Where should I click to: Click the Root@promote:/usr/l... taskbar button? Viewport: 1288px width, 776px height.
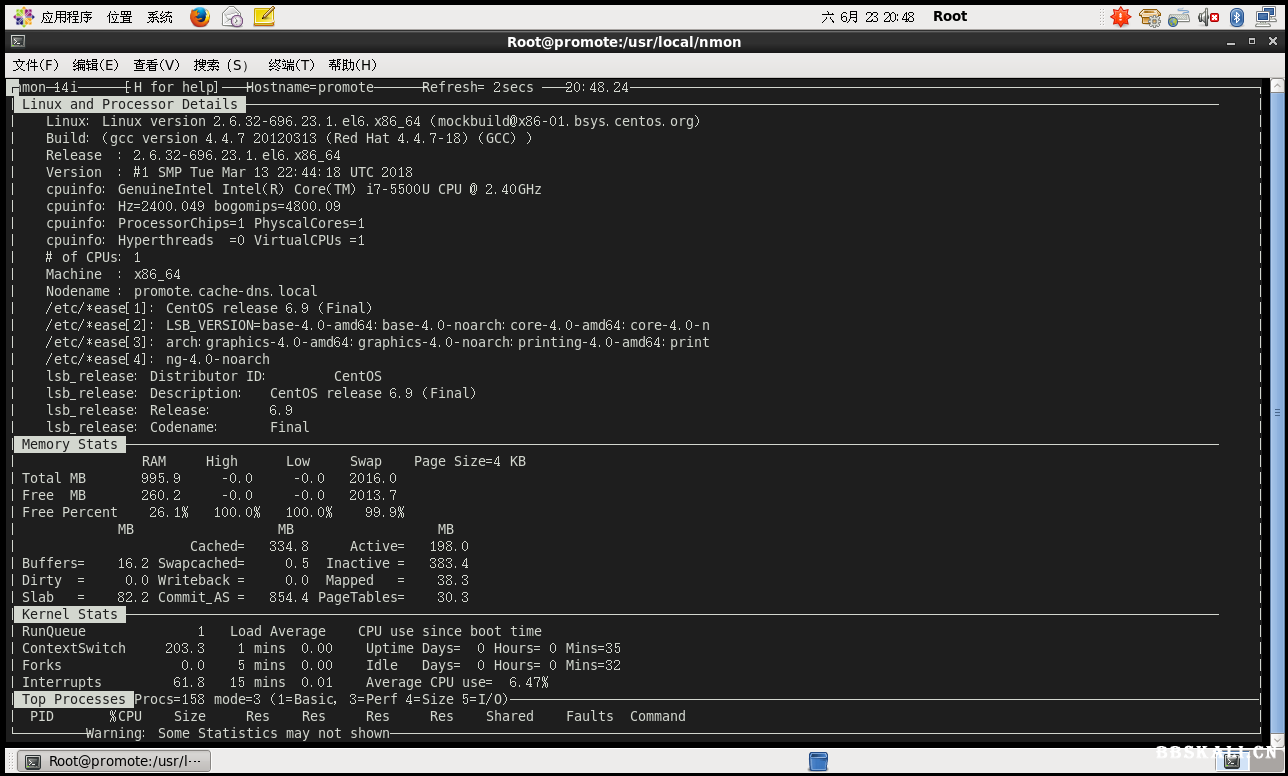tap(113, 761)
